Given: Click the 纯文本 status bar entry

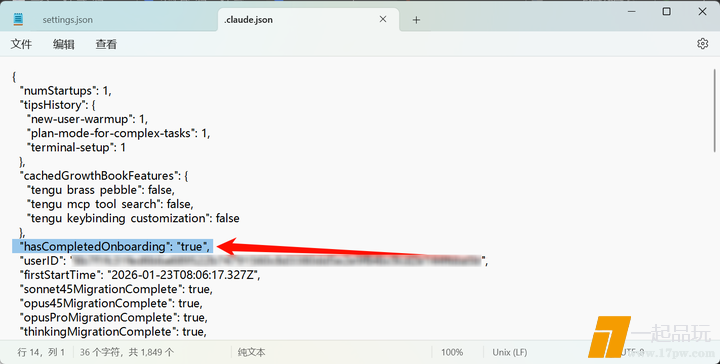Looking at the screenshot, I should point(252,352).
